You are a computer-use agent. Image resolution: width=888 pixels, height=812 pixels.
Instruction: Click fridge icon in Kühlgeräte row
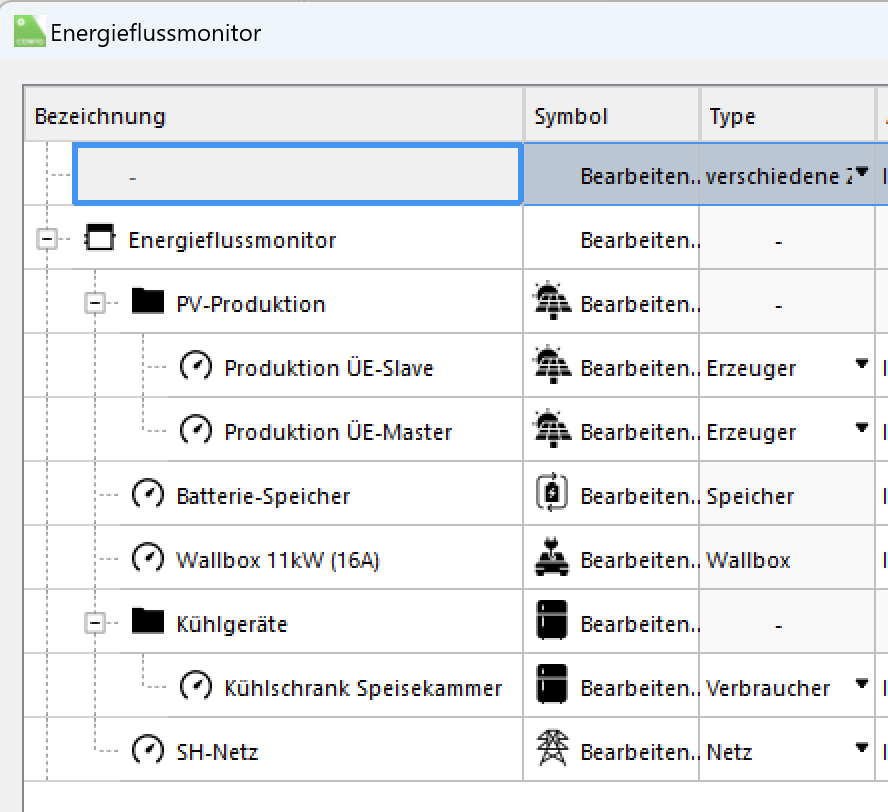553,624
